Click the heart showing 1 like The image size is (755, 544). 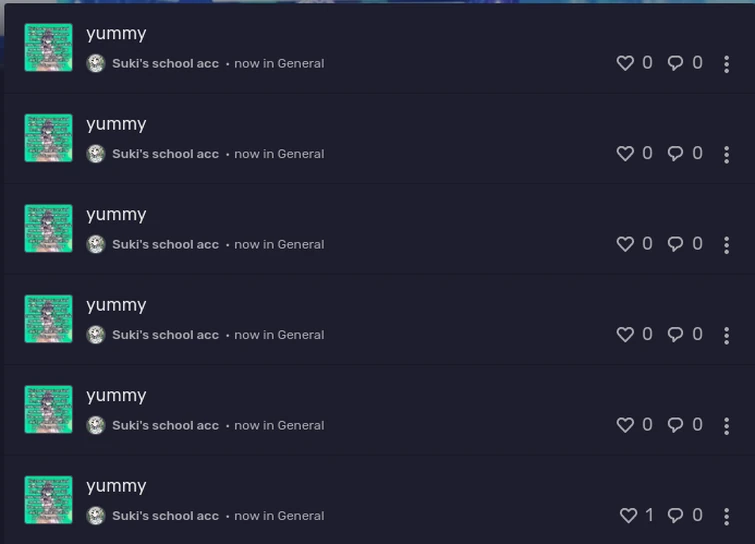(x=628, y=515)
